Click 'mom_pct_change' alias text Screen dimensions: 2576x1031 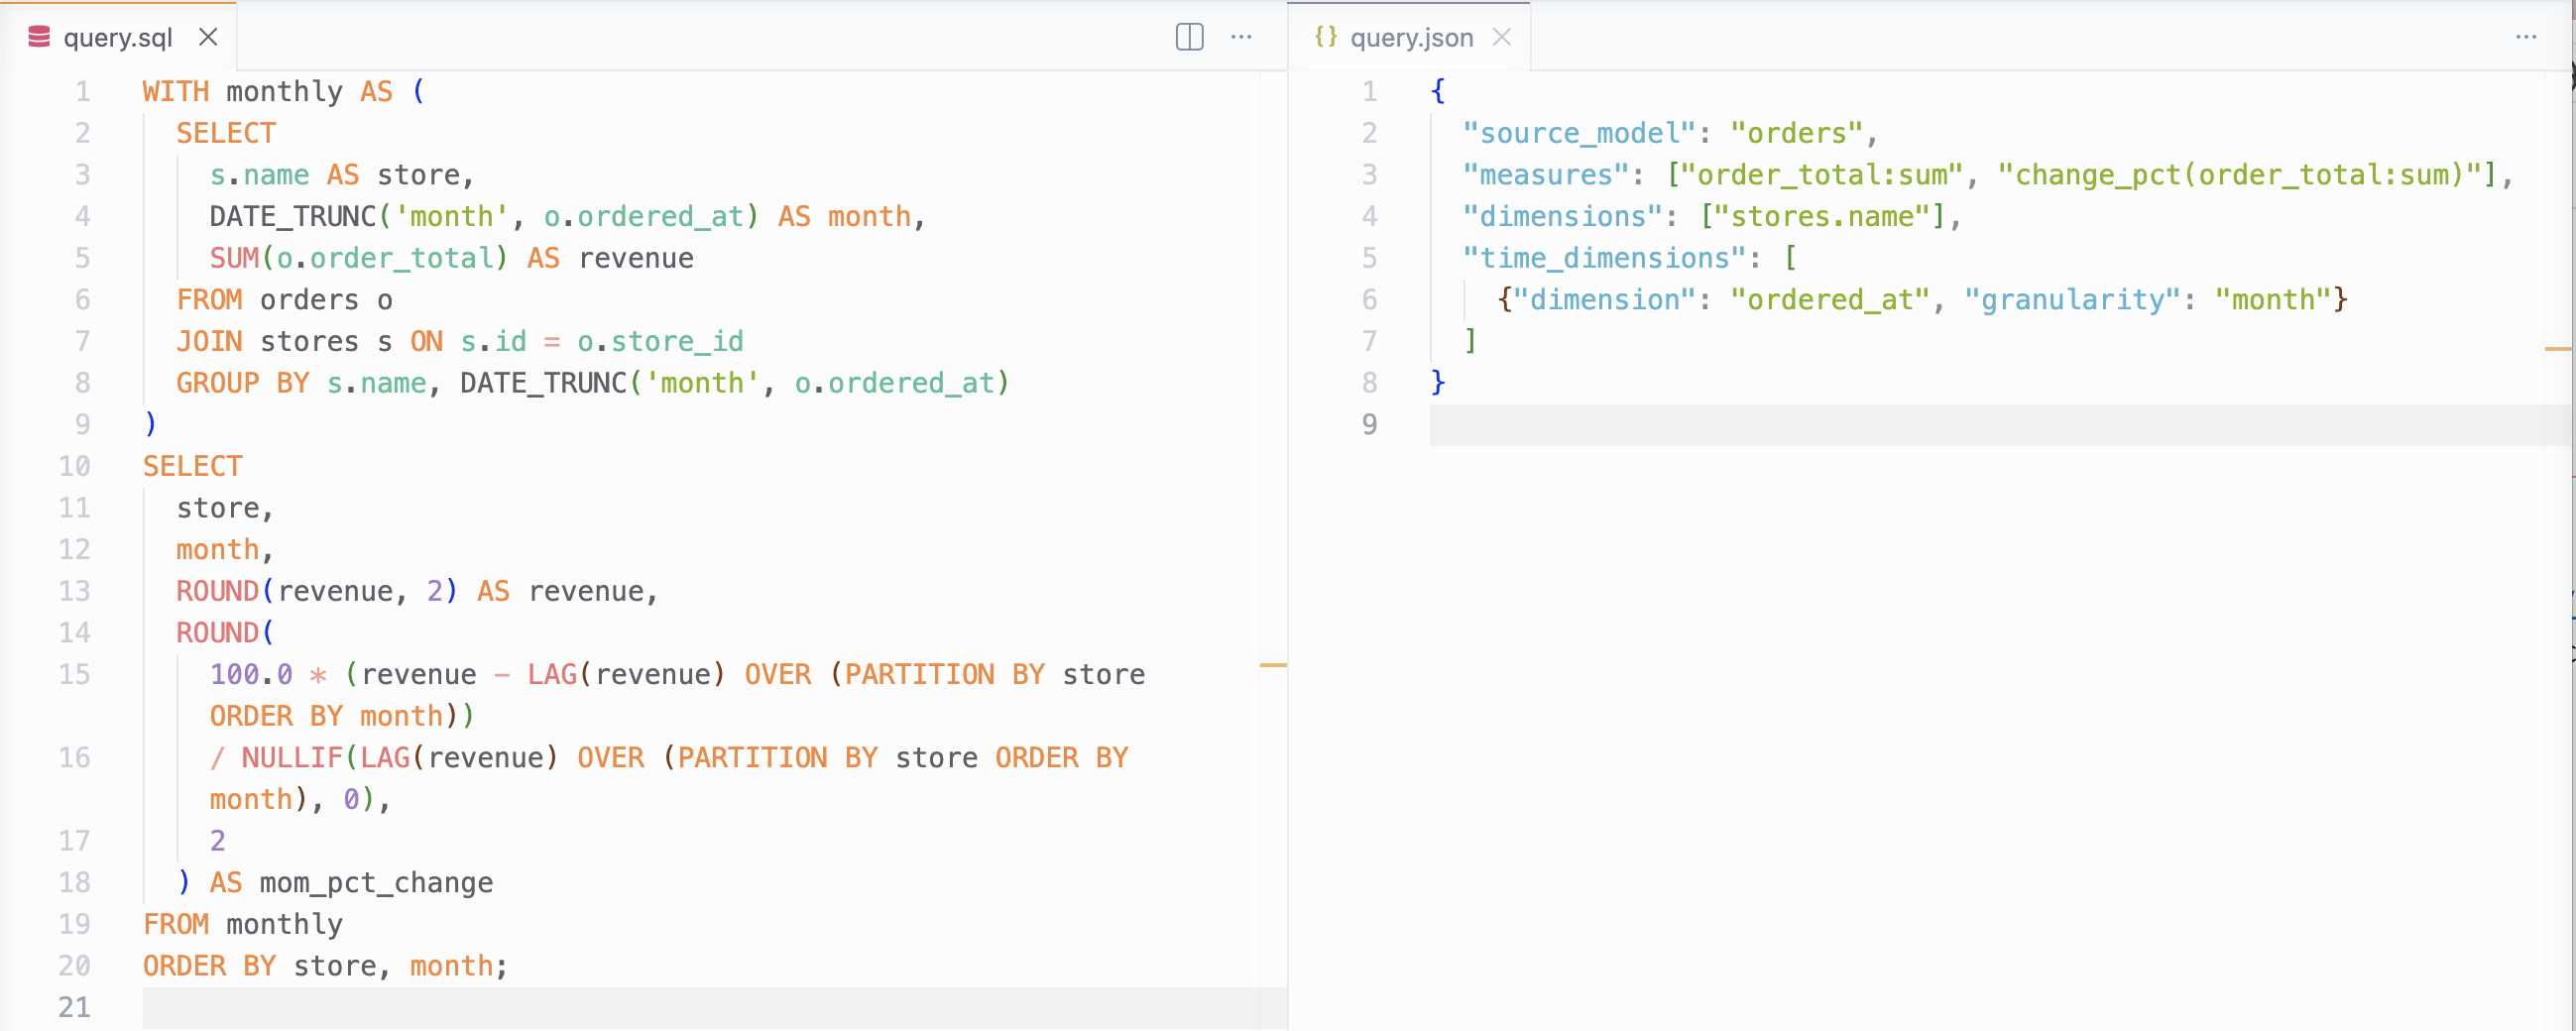tap(376, 883)
